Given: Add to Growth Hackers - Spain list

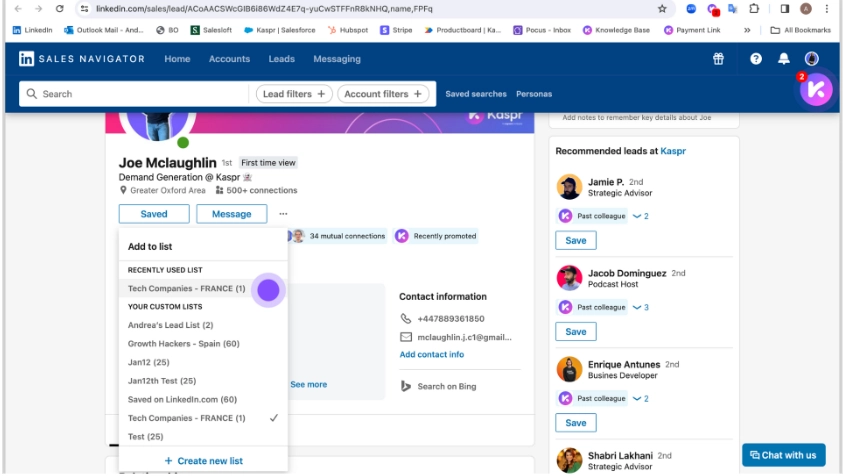Looking at the screenshot, I should click(x=203, y=343).
